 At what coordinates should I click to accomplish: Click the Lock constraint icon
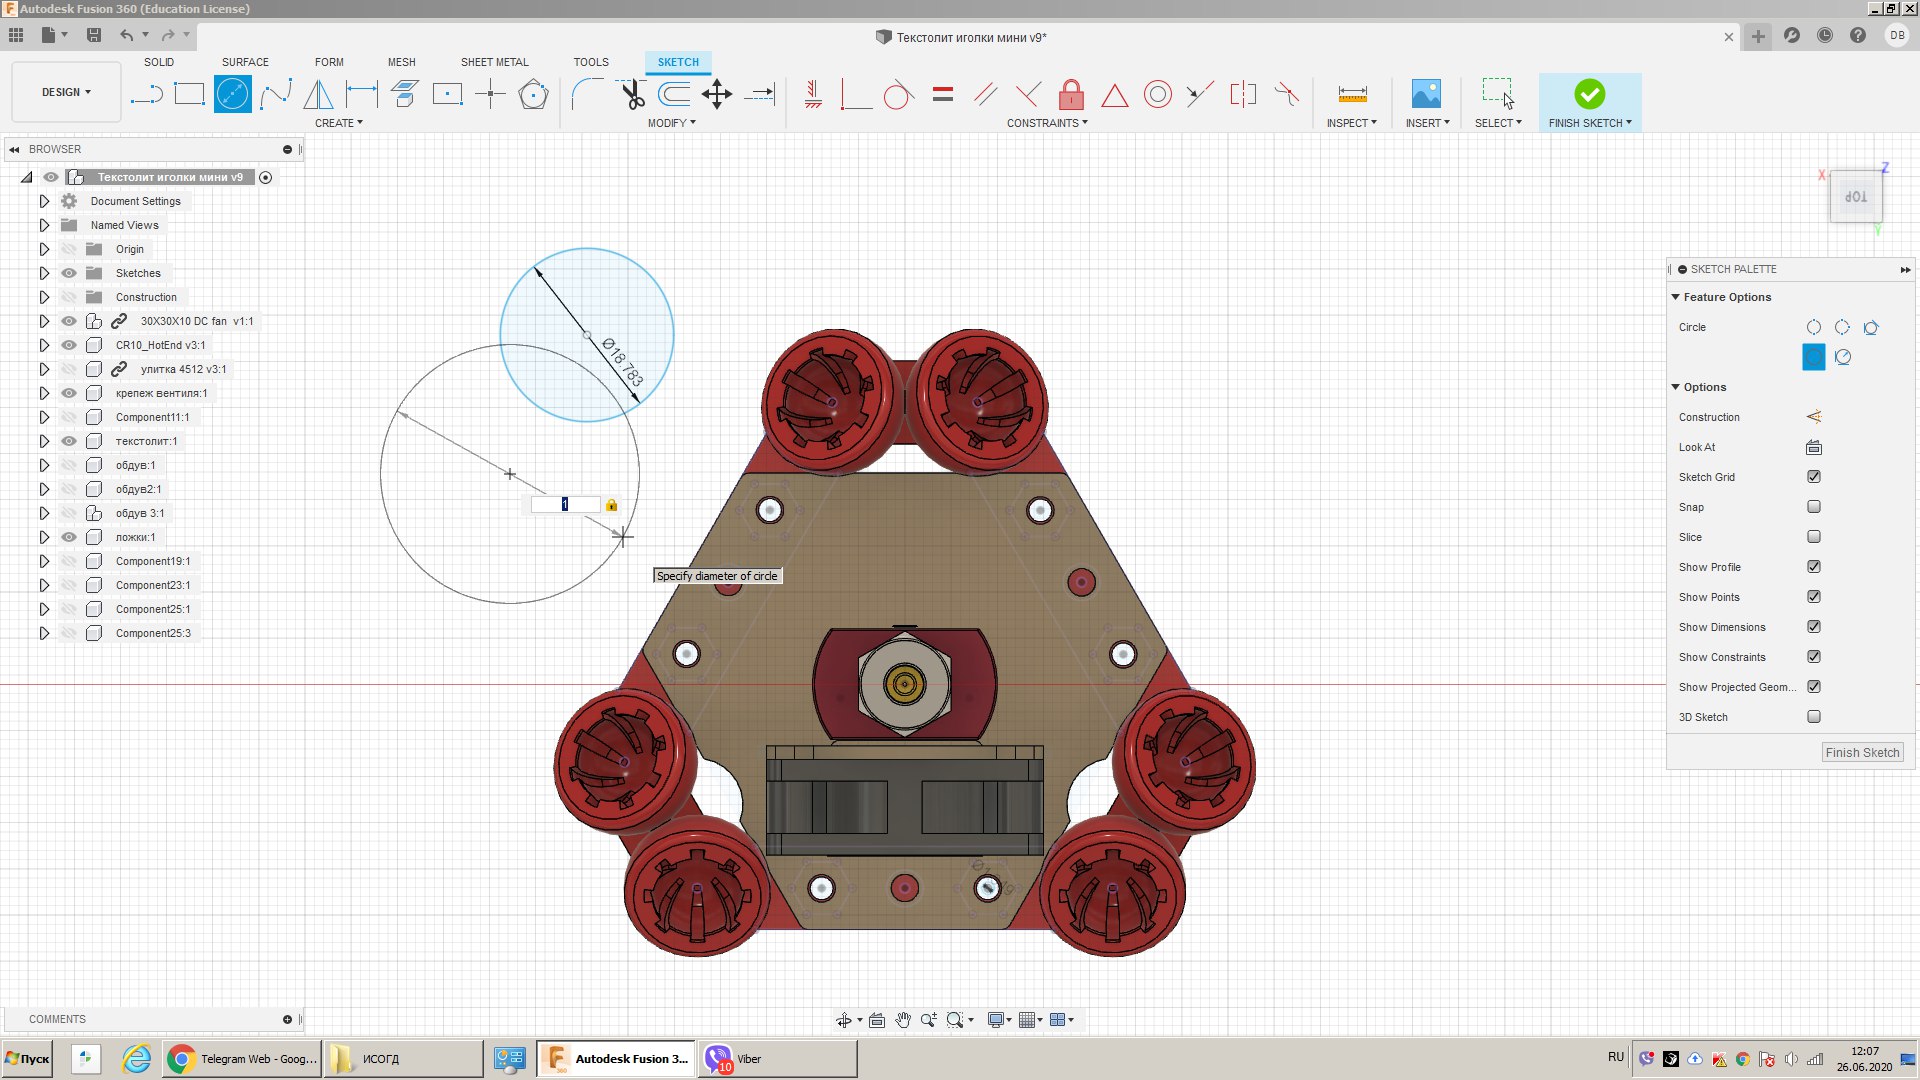[1071, 95]
